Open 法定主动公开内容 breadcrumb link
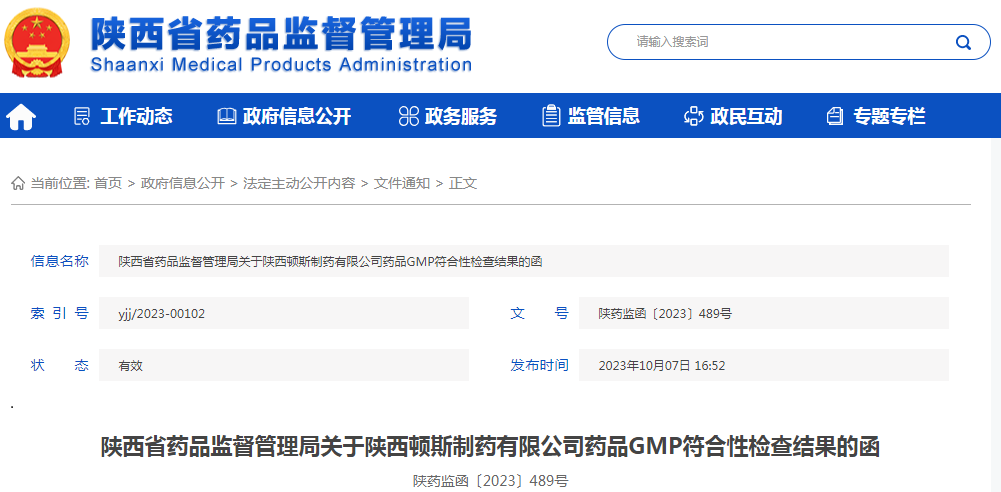Image resolution: width=1001 pixels, height=492 pixels. pyautogui.click(x=299, y=183)
